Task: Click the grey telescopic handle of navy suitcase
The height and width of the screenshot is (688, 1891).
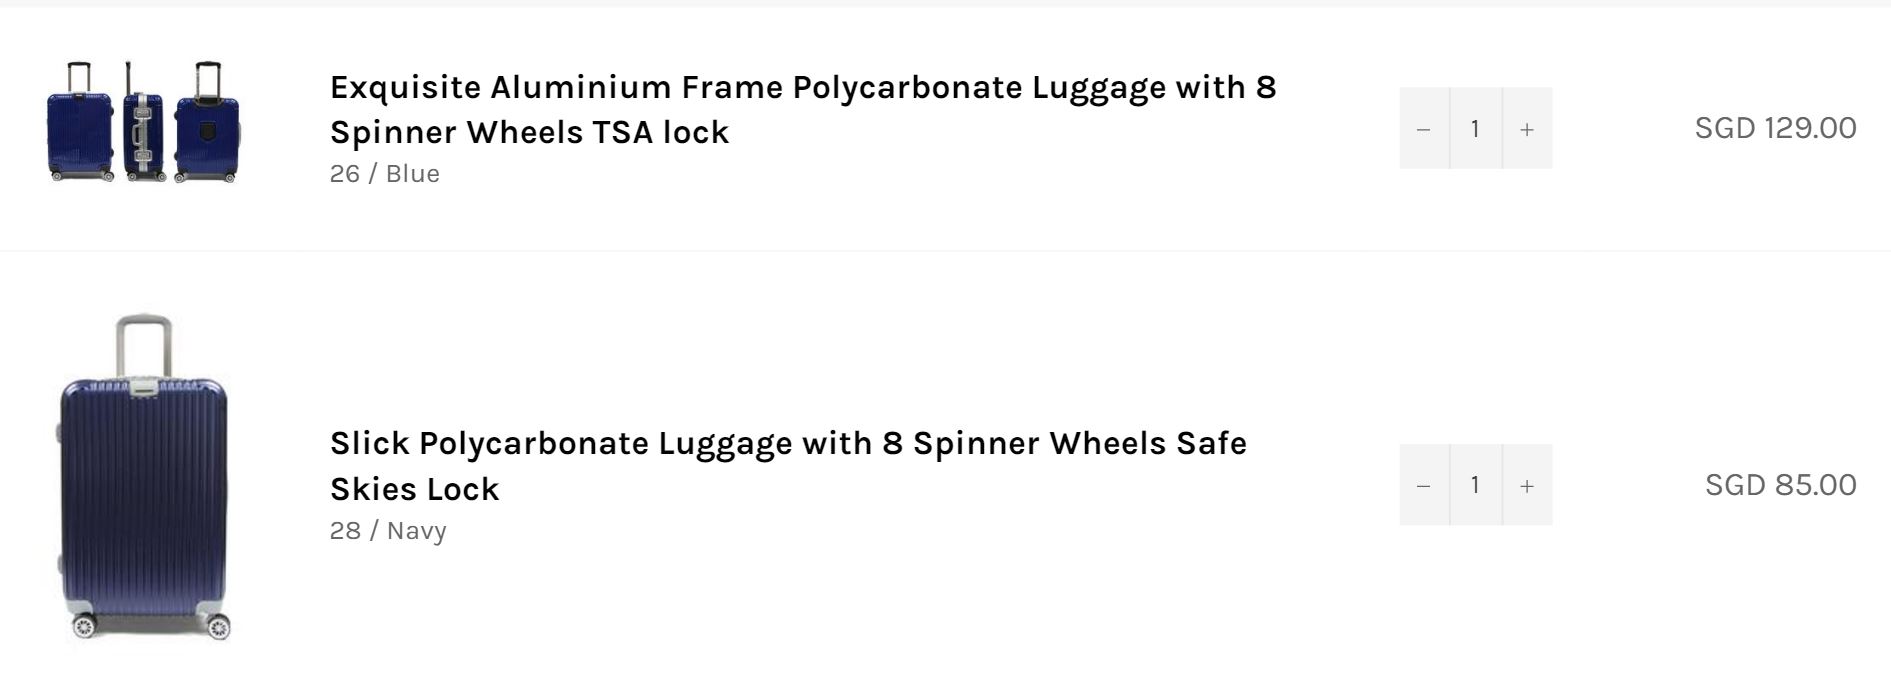Action: coord(143,347)
